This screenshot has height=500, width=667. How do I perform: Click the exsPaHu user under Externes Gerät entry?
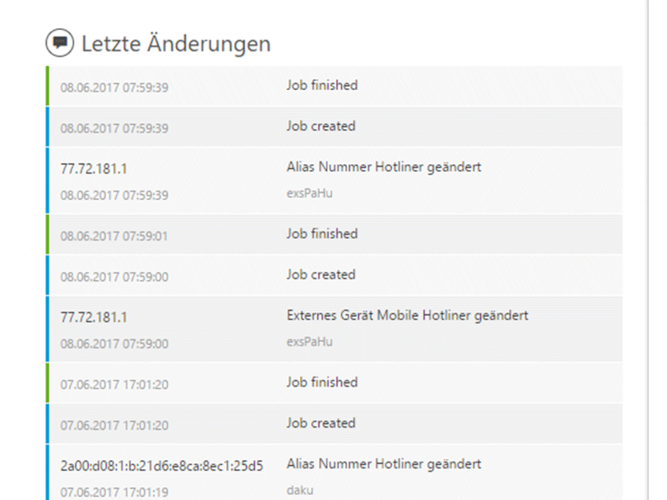(x=309, y=342)
